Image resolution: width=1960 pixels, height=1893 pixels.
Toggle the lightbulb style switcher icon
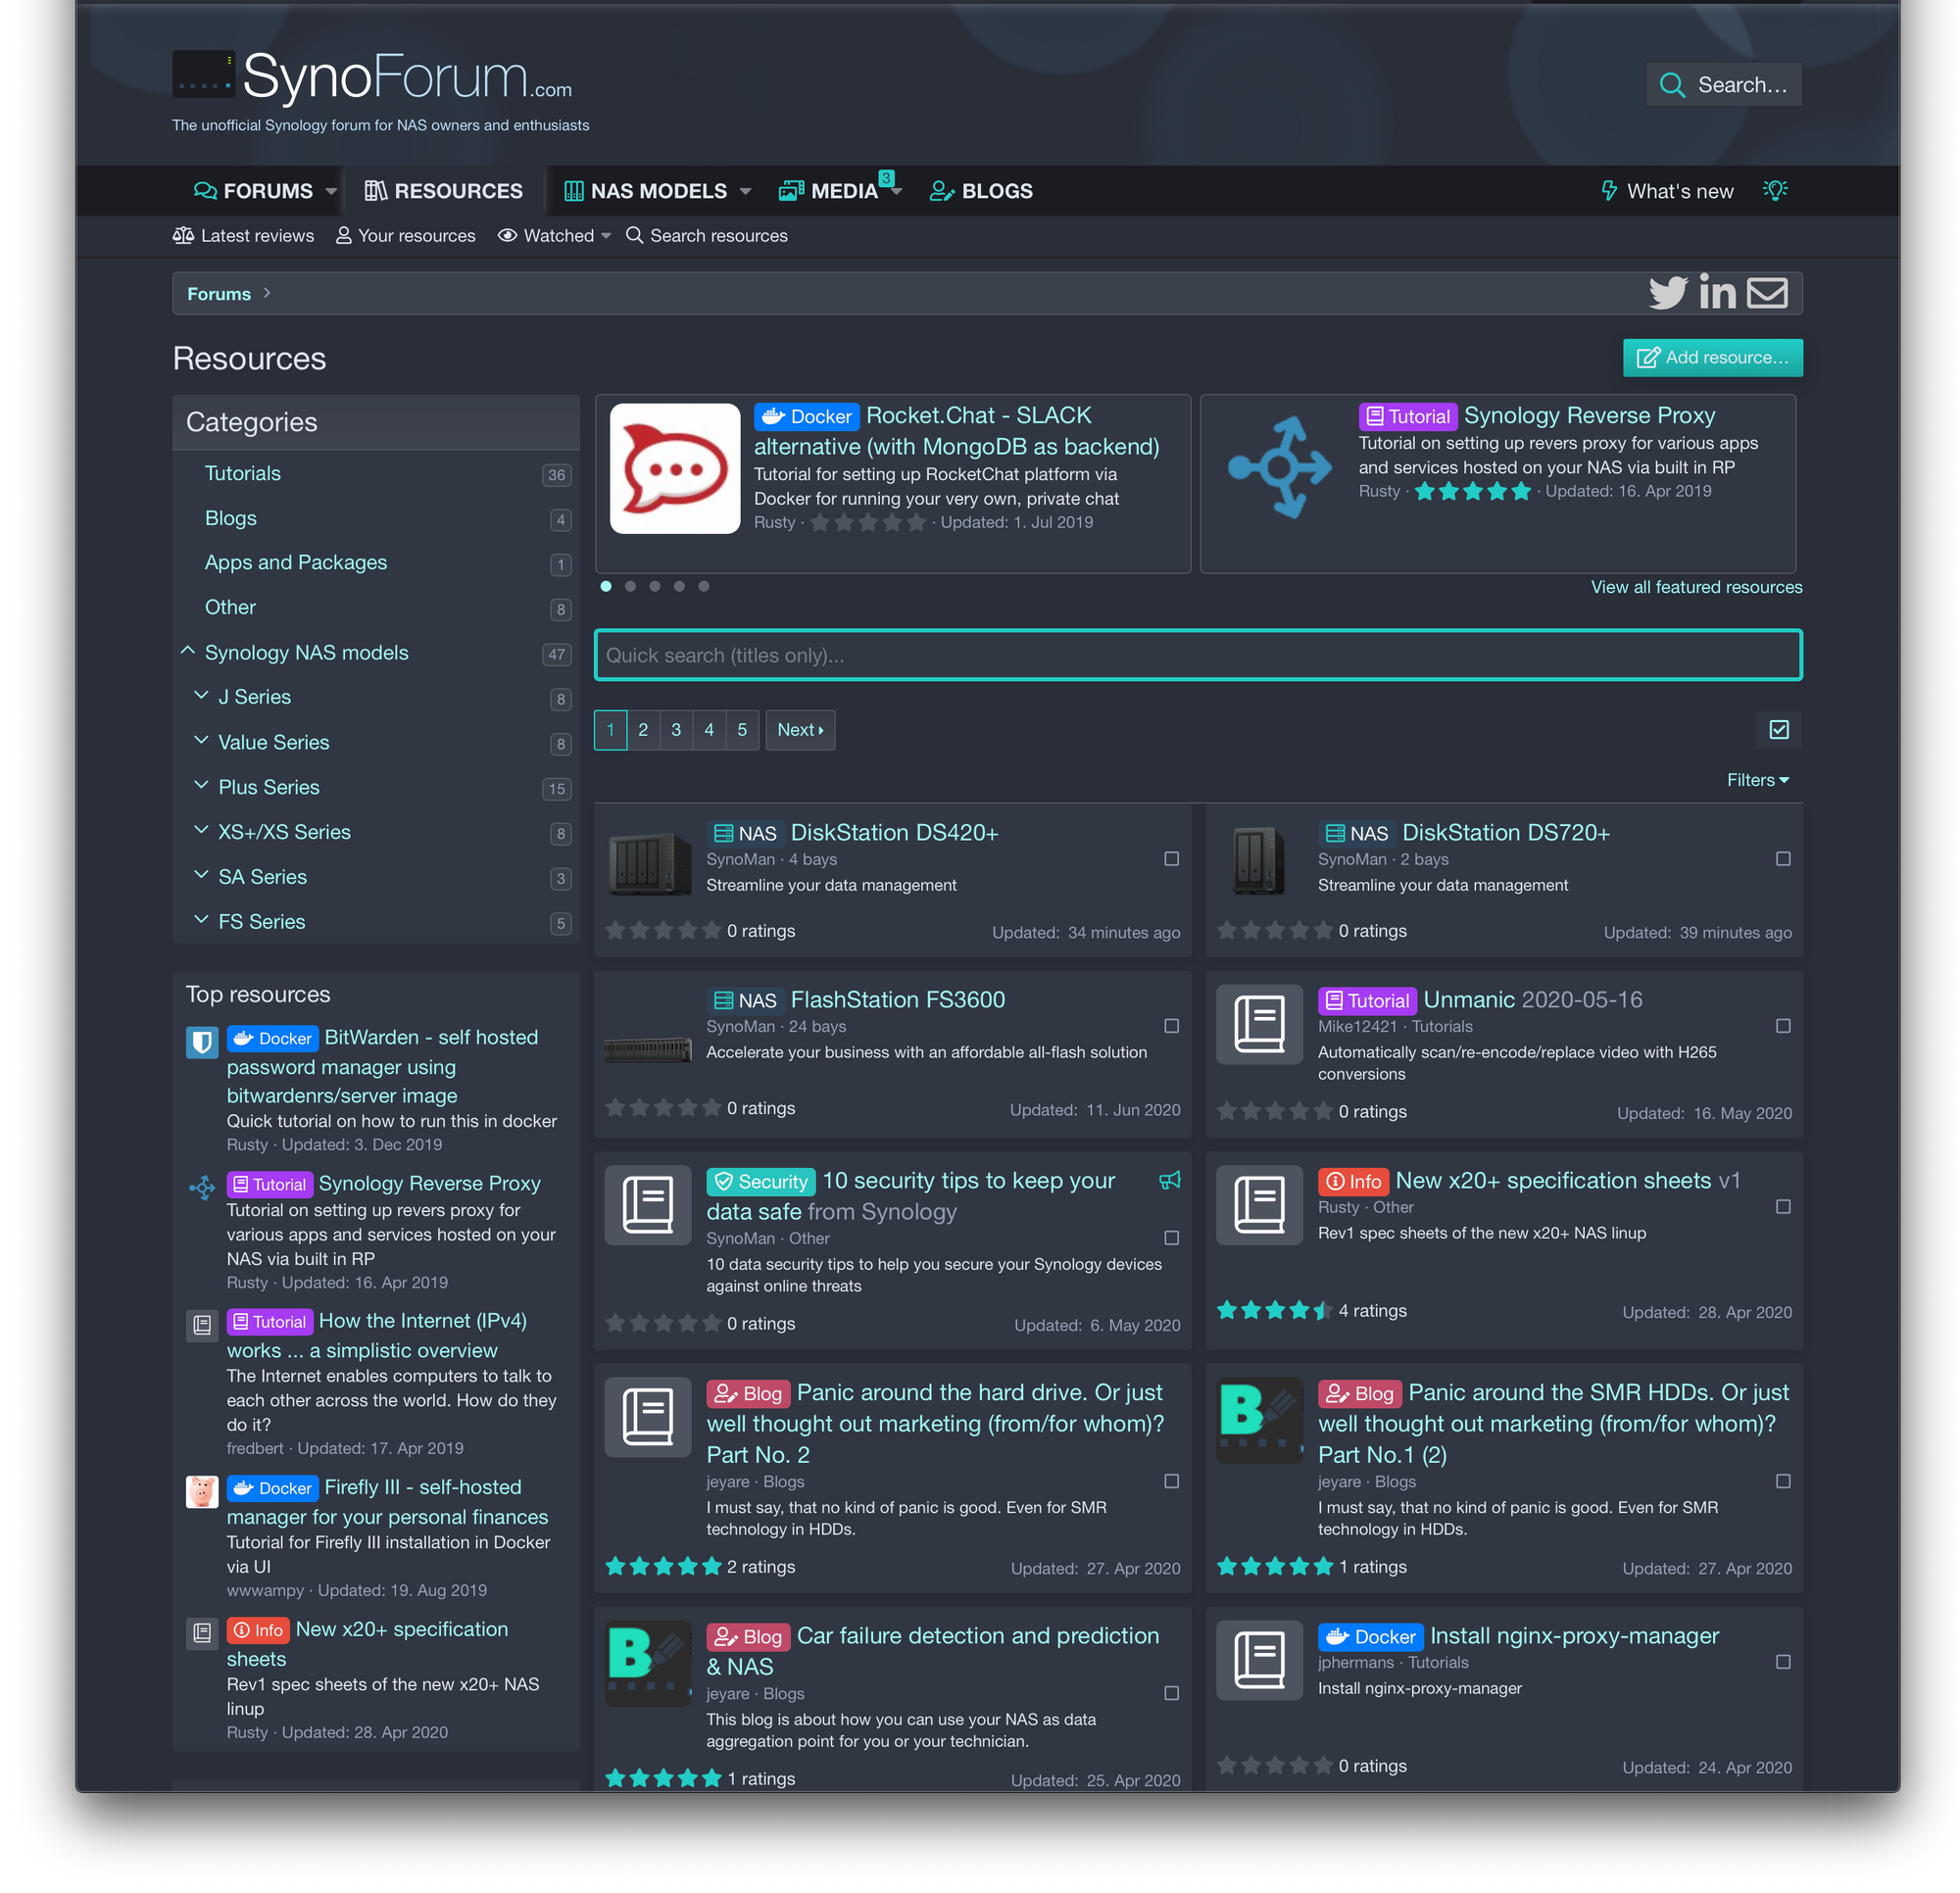(x=1775, y=190)
